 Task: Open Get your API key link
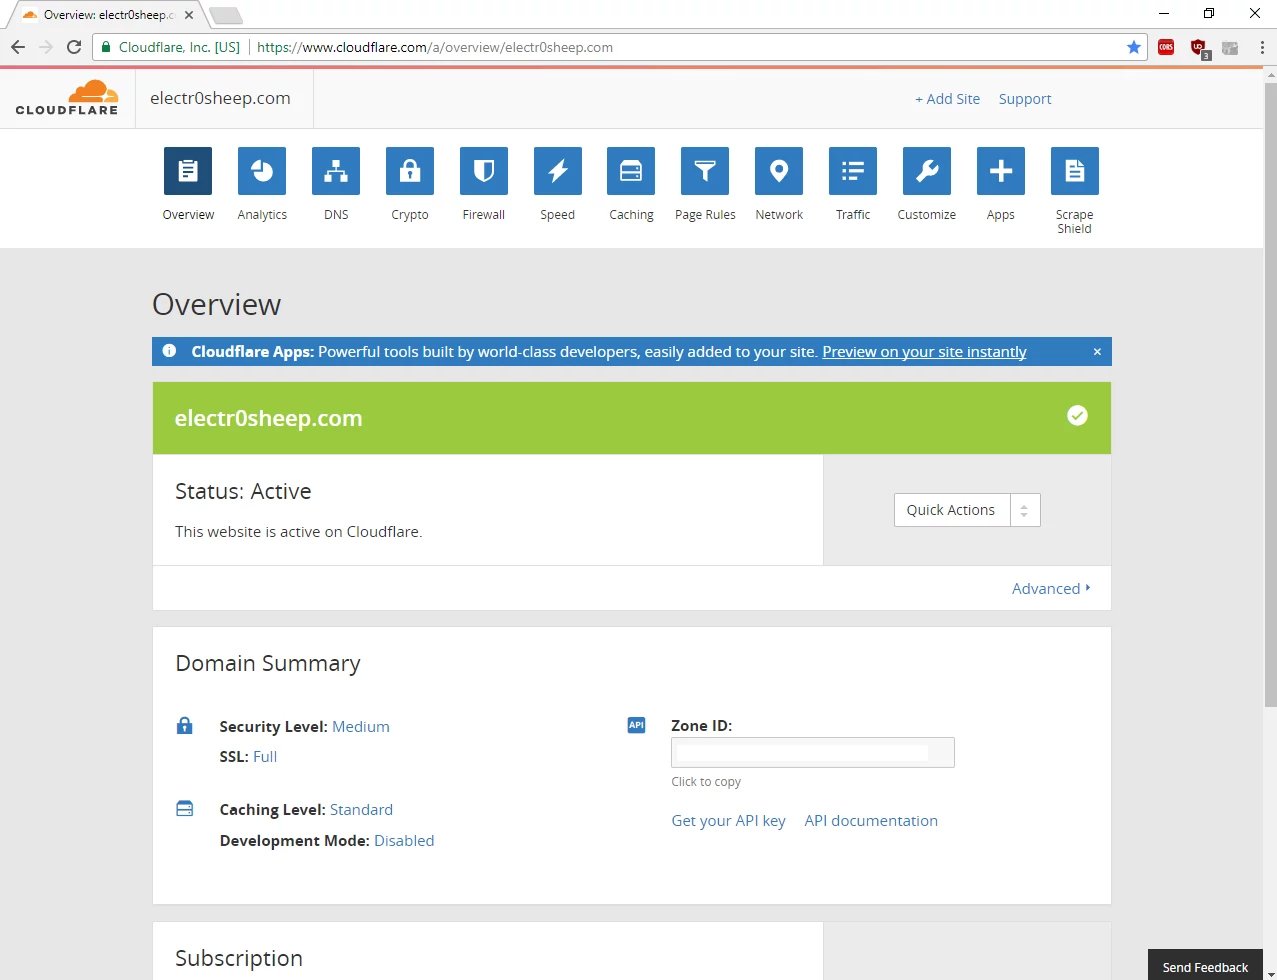pyautogui.click(x=728, y=820)
